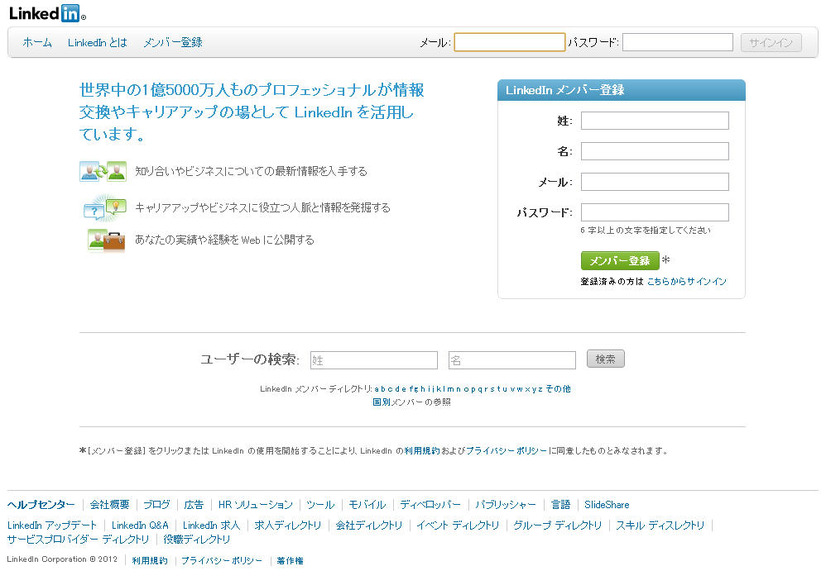The width and height of the screenshot is (826, 585).
Task: Focus the 名 field in registration form
Action: pyautogui.click(x=655, y=151)
